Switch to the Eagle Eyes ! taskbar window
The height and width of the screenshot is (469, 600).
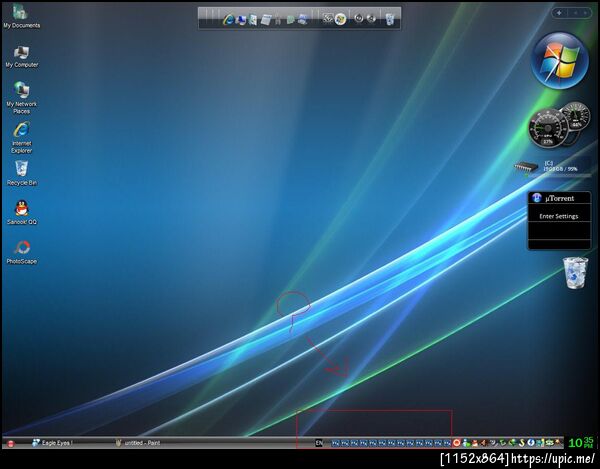click(53, 443)
